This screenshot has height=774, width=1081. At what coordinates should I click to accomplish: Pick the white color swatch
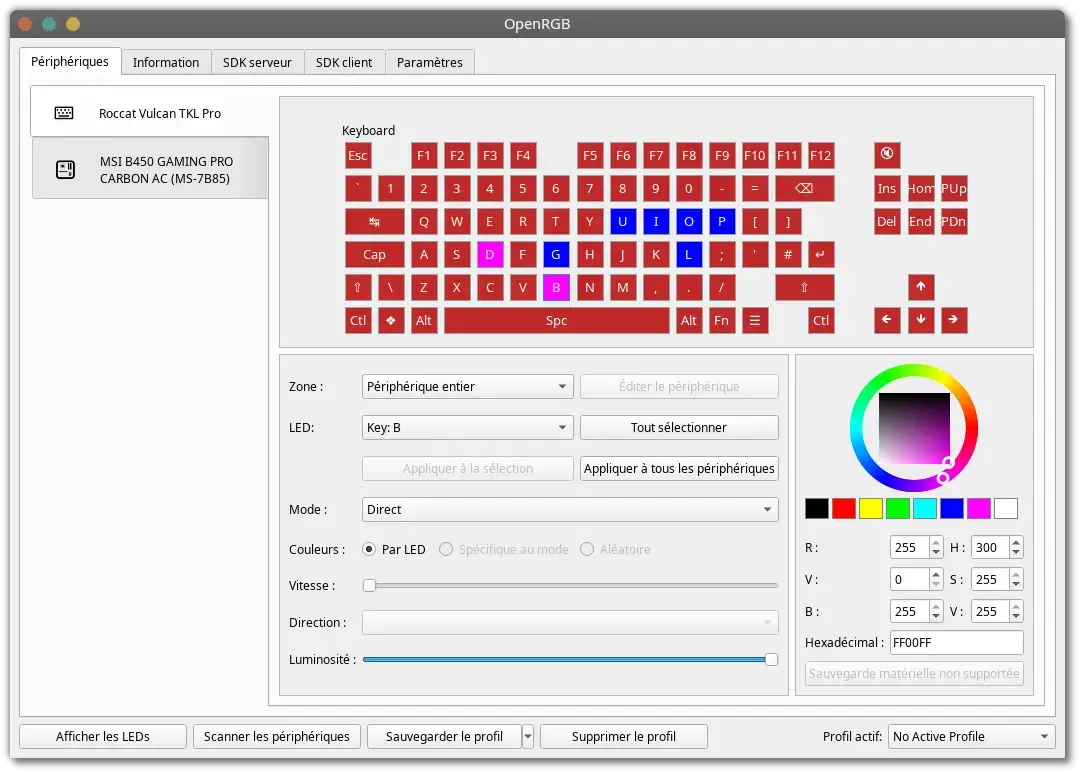pyautogui.click(x=1006, y=509)
